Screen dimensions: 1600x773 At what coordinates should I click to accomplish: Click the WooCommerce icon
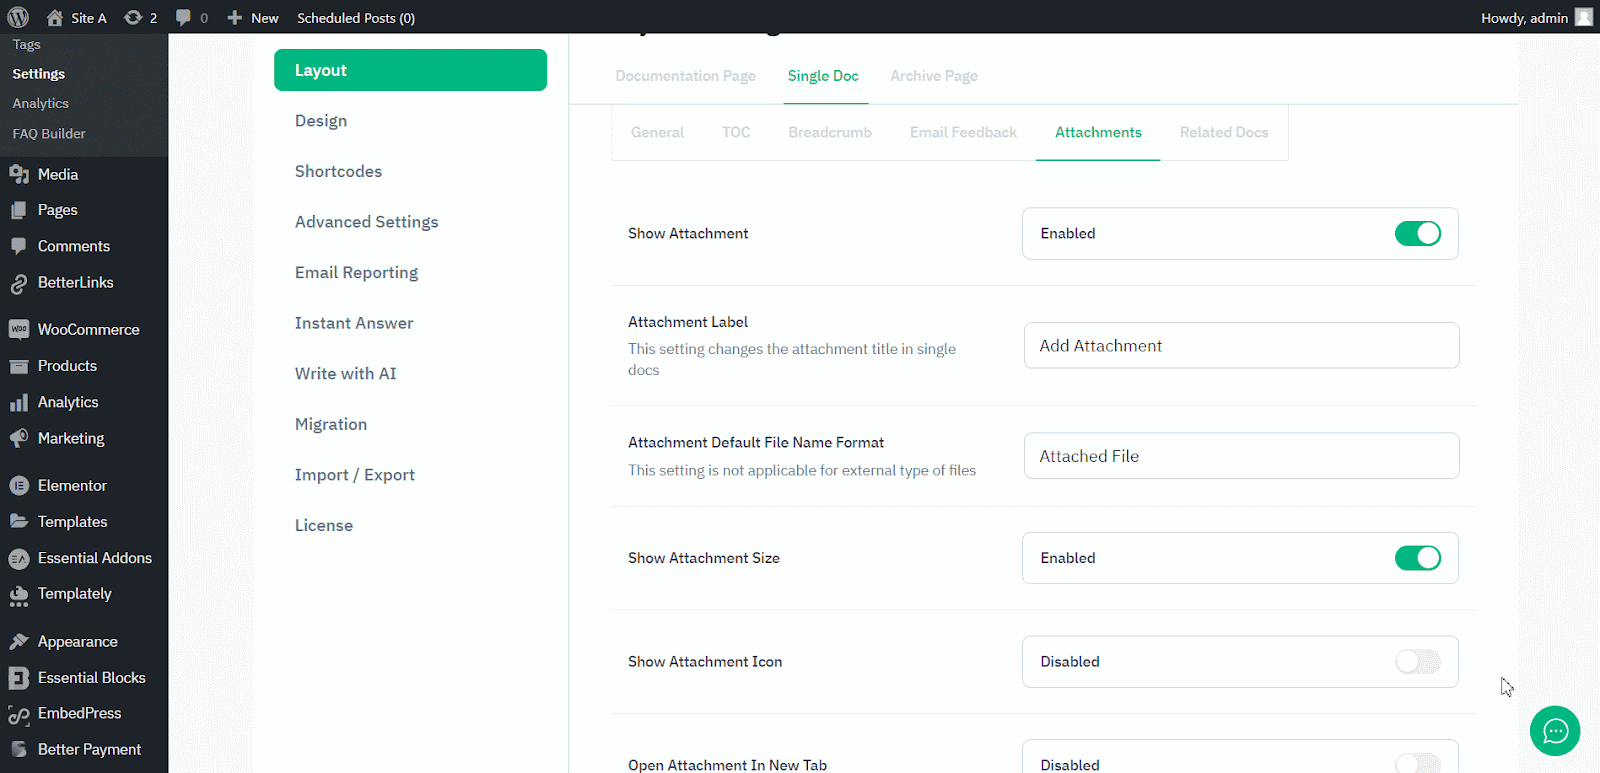tap(19, 329)
